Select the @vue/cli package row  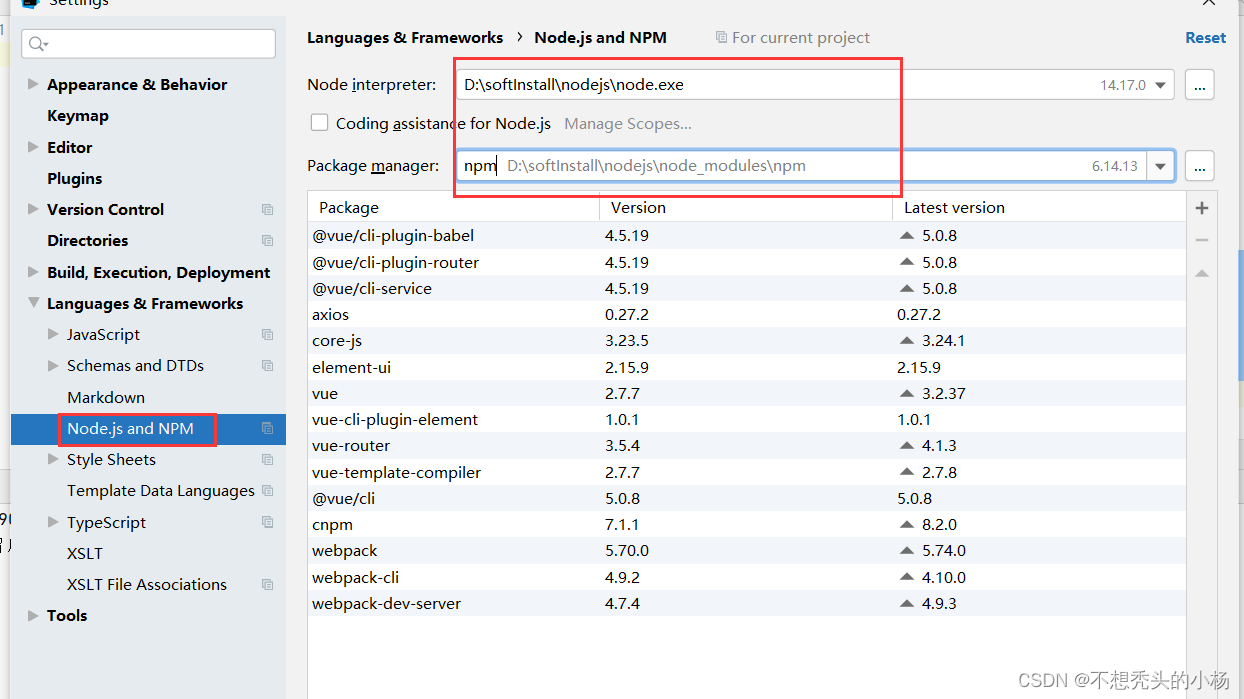pyautogui.click(x=747, y=499)
